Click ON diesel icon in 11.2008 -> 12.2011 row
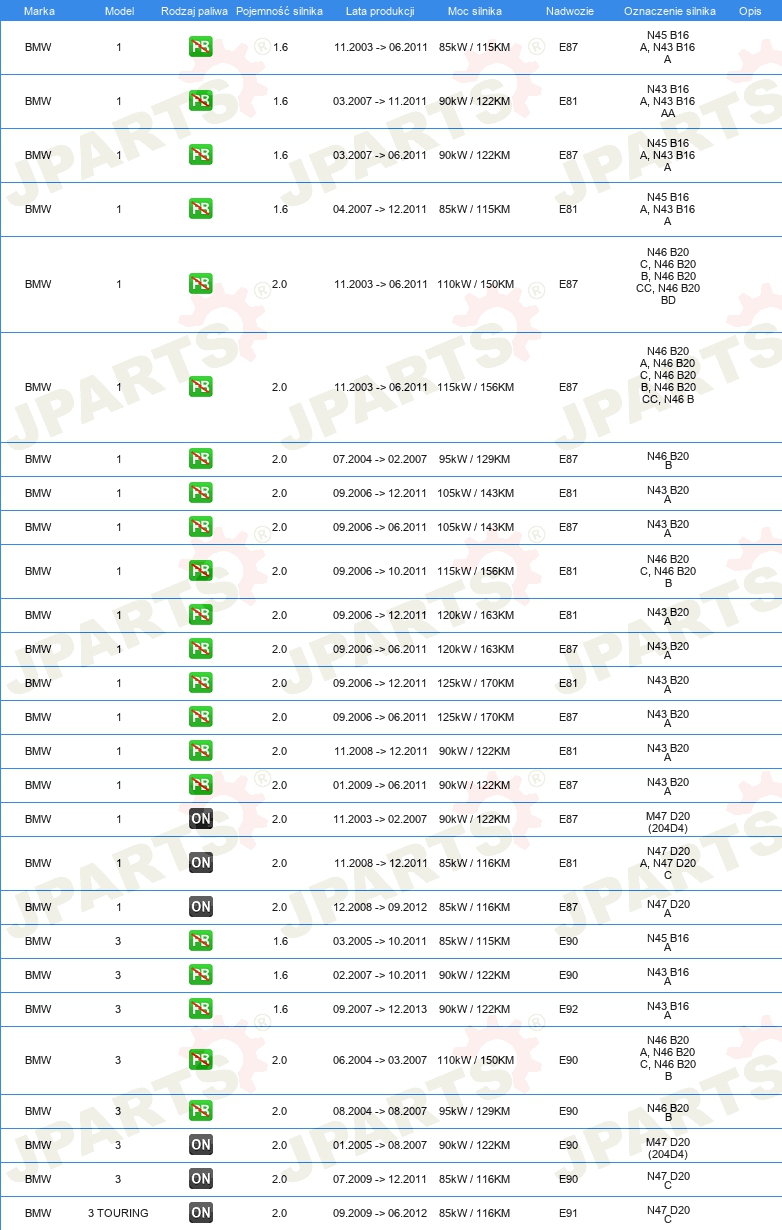The height and width of the screenshot is (1230, 782). coord(201,863)
